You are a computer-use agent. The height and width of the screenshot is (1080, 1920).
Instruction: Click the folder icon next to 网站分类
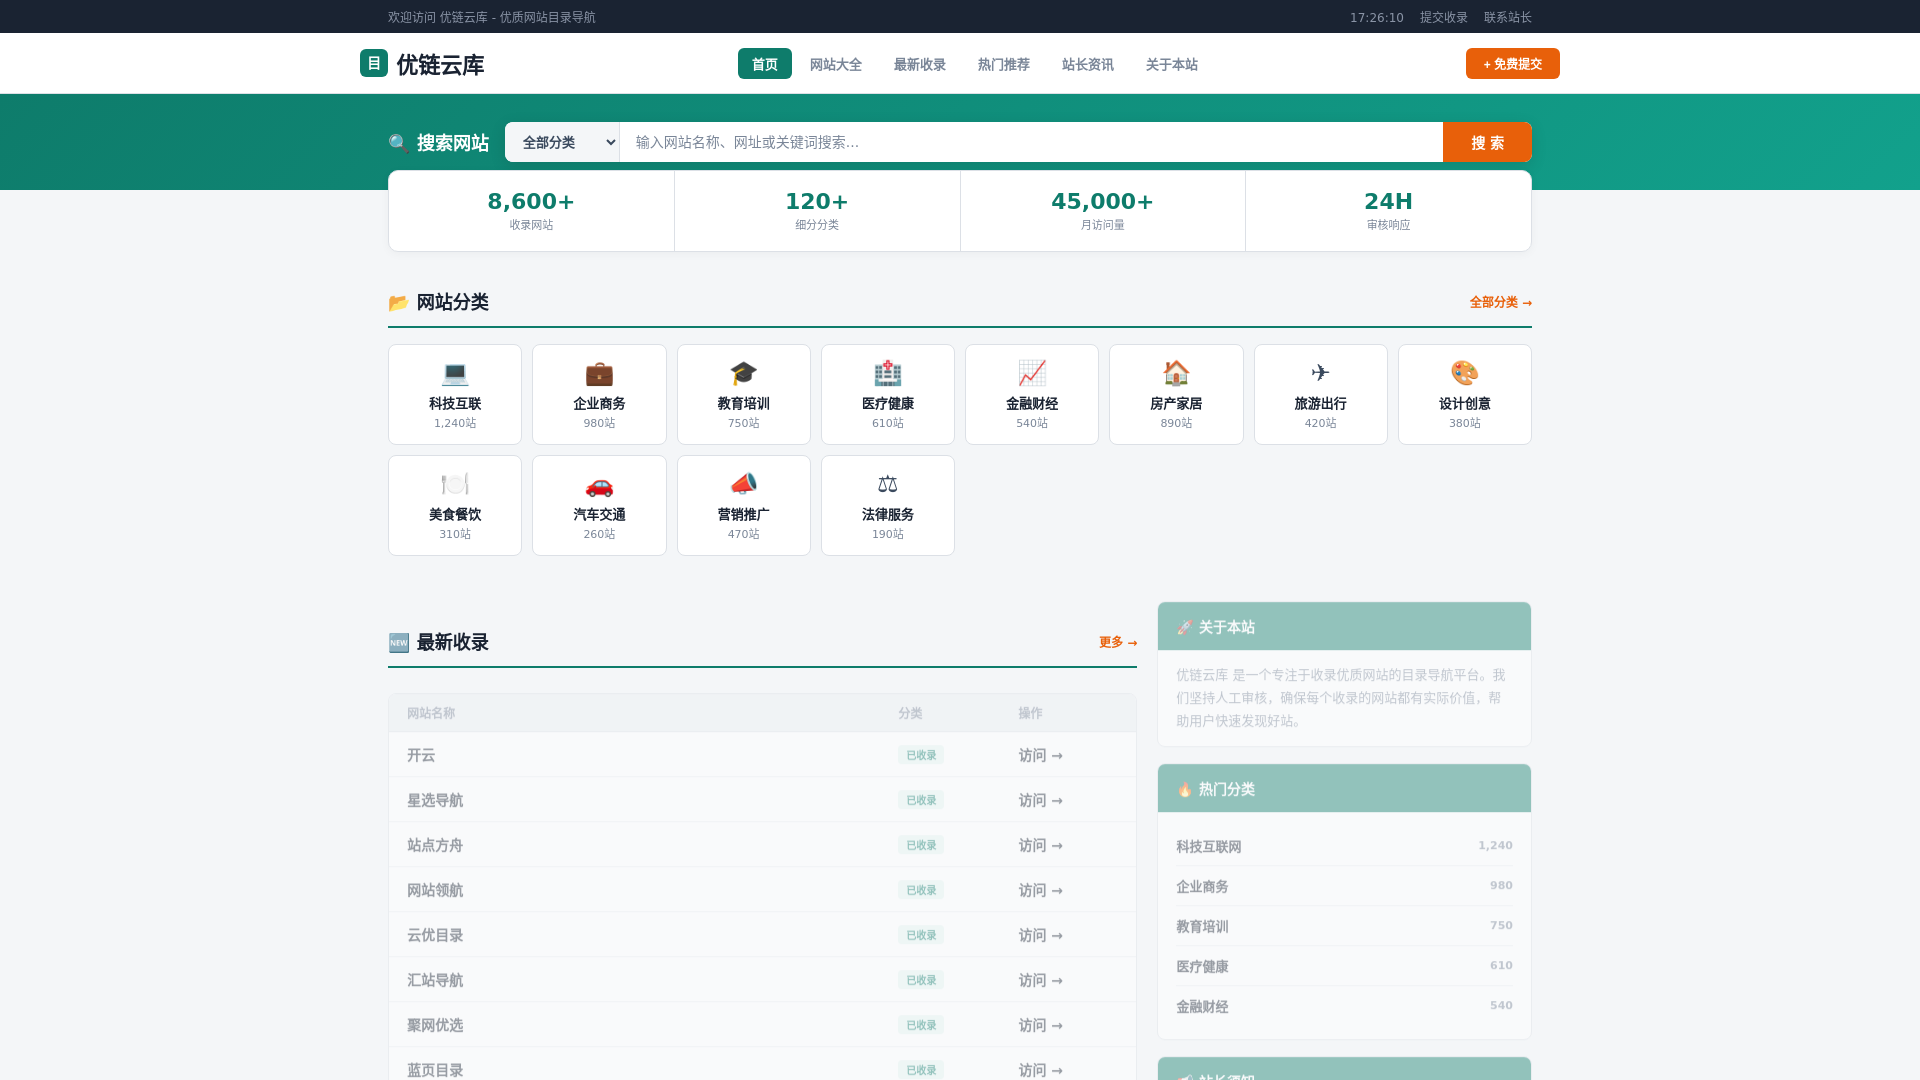pyautogui.click(x=398, y=302)
